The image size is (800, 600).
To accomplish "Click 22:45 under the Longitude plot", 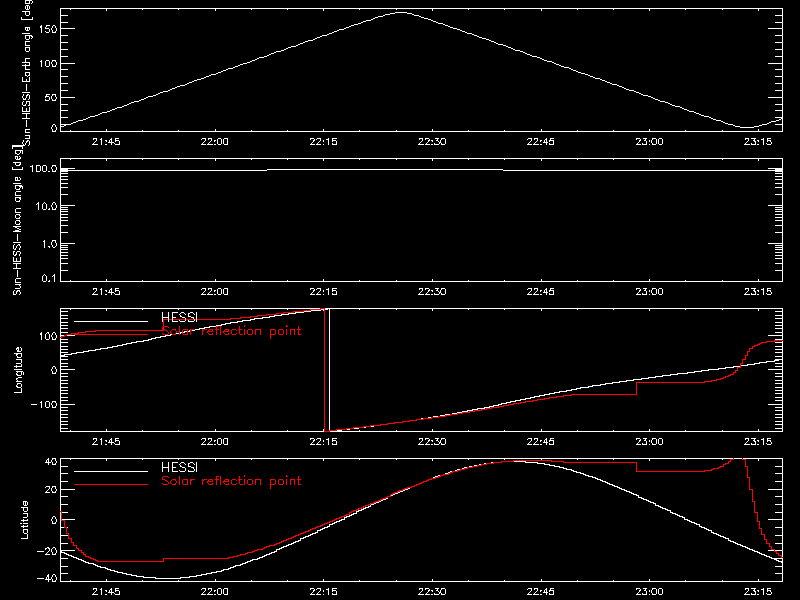I will (x=540, y=442).
